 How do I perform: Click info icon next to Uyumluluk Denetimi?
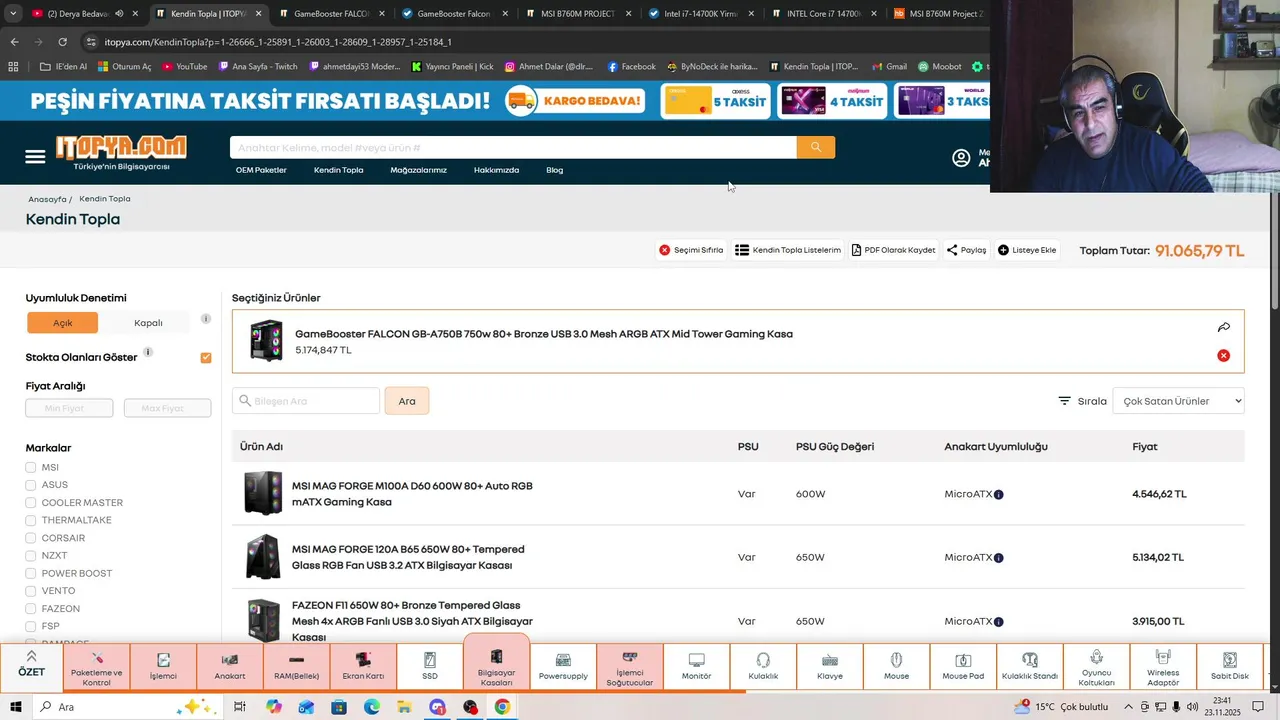(x=206, y=319)
